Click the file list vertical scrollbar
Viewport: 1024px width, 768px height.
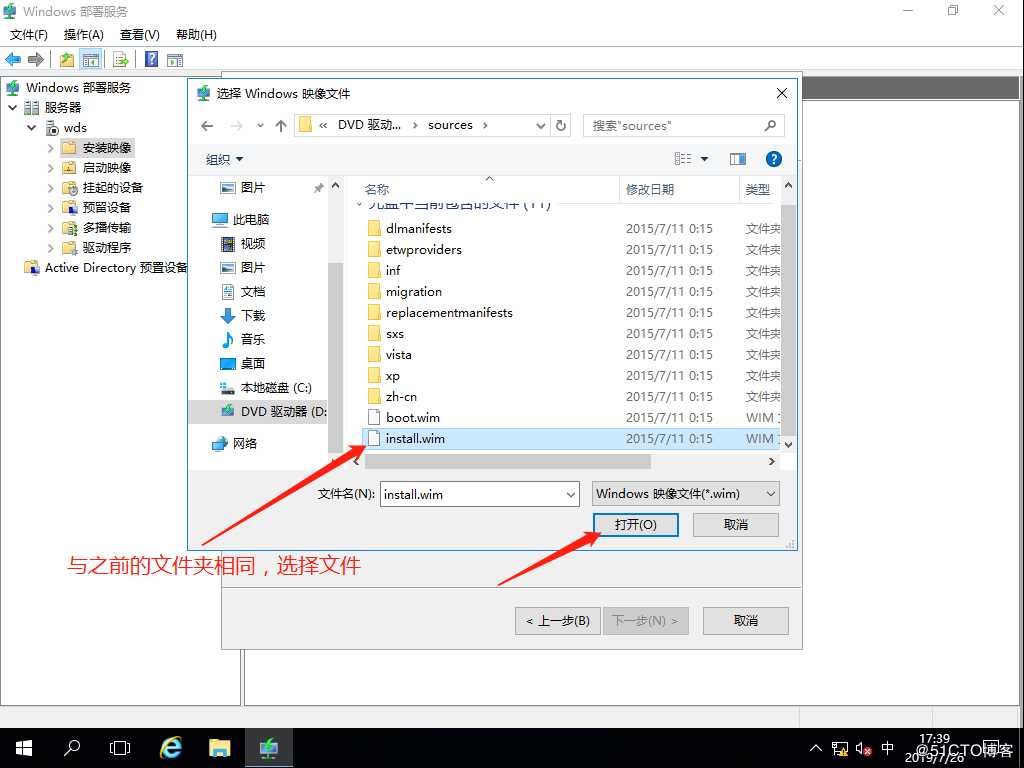[788, 319]
